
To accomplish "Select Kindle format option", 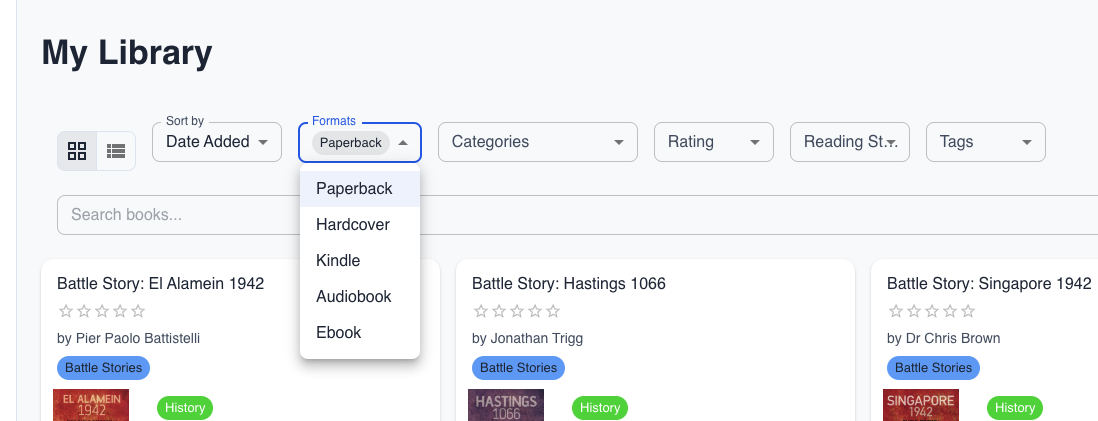I will (360, 261).
